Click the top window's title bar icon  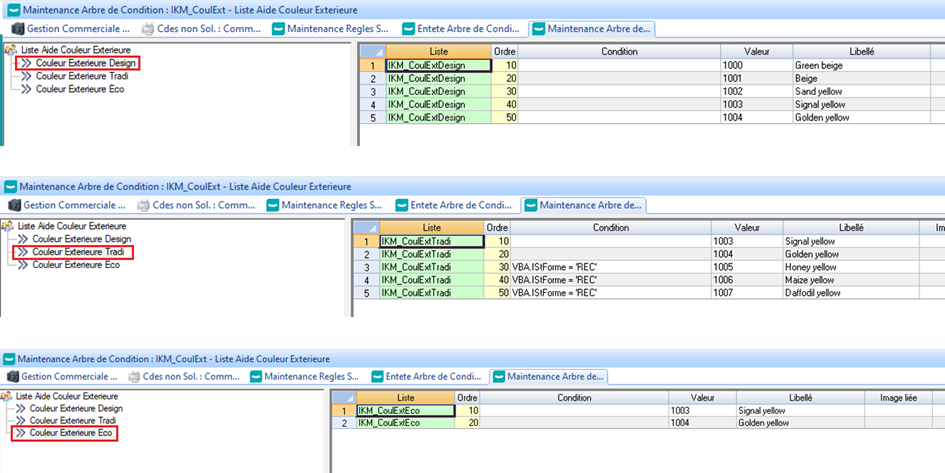pyautogui.click(x=10, y=9)
